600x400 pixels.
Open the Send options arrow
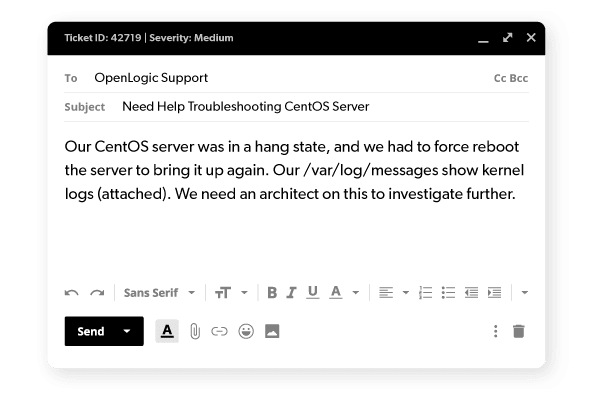(127, 331)
